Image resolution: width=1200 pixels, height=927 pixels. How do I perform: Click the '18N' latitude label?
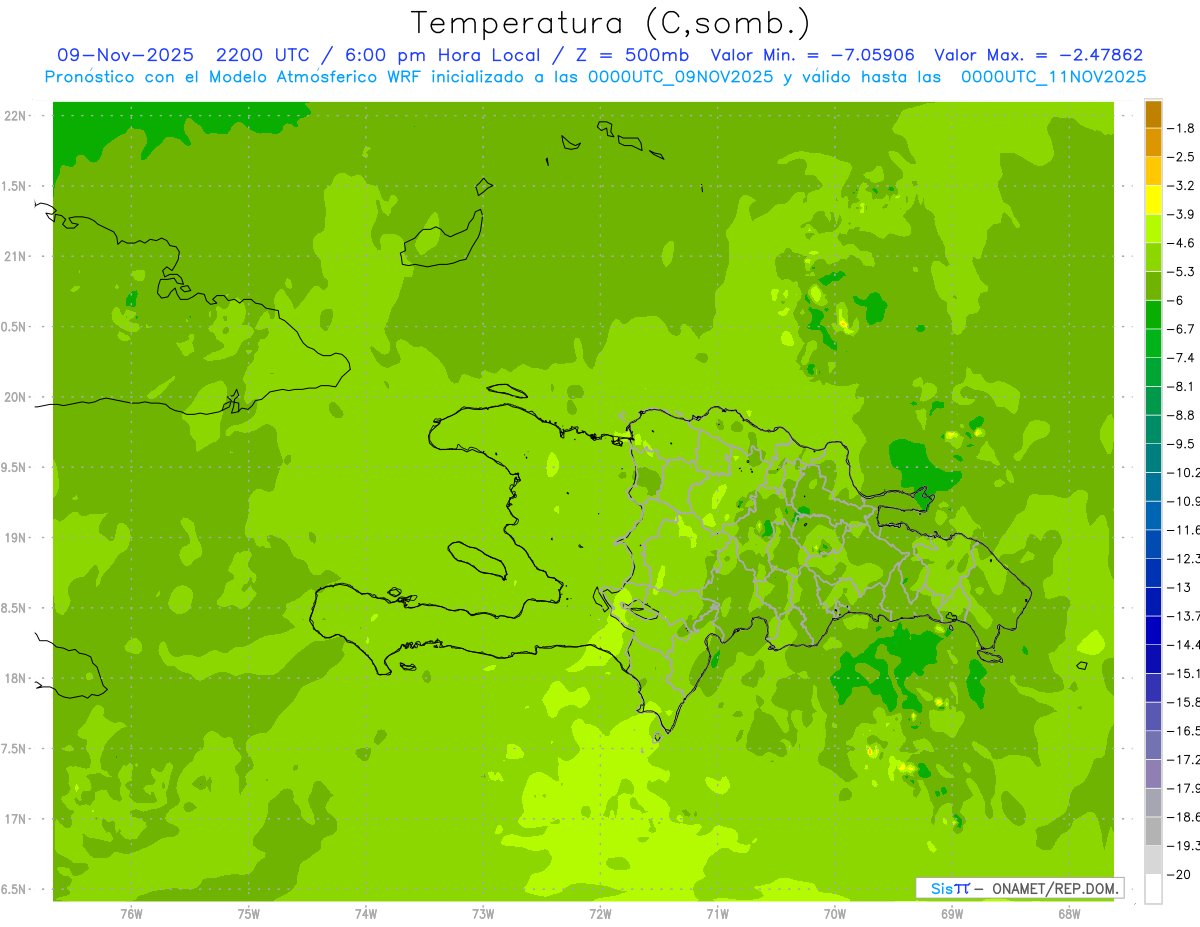pyautogui.click(x=15, y=678)
